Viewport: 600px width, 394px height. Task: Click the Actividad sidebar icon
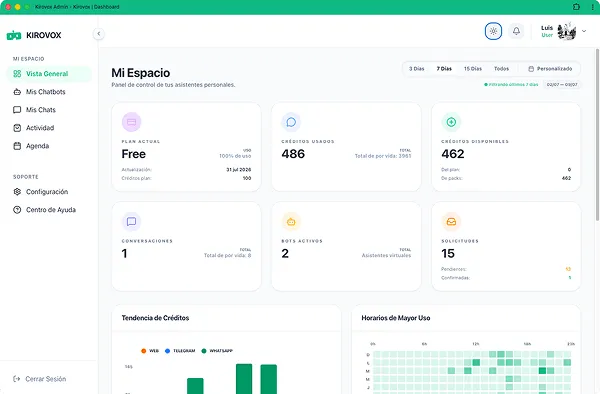17,128
